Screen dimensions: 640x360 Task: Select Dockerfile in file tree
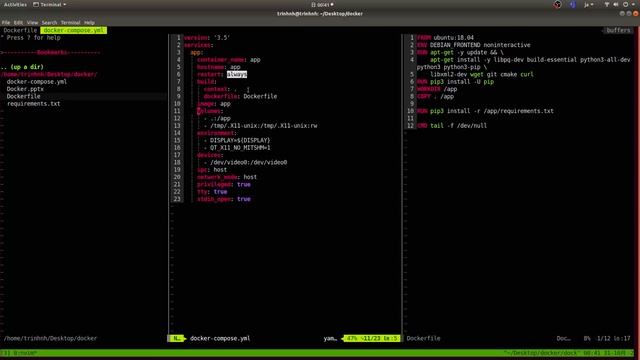[23, 96]
